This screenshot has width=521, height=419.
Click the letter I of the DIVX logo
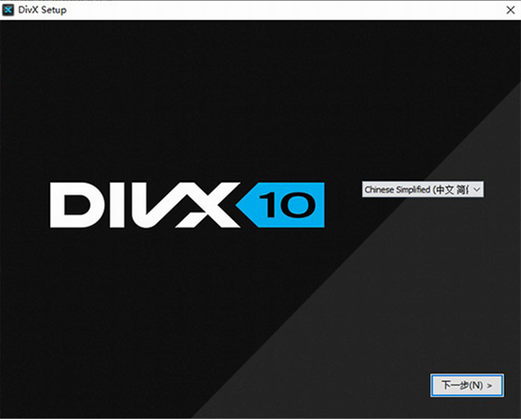[x=117, y=205]
